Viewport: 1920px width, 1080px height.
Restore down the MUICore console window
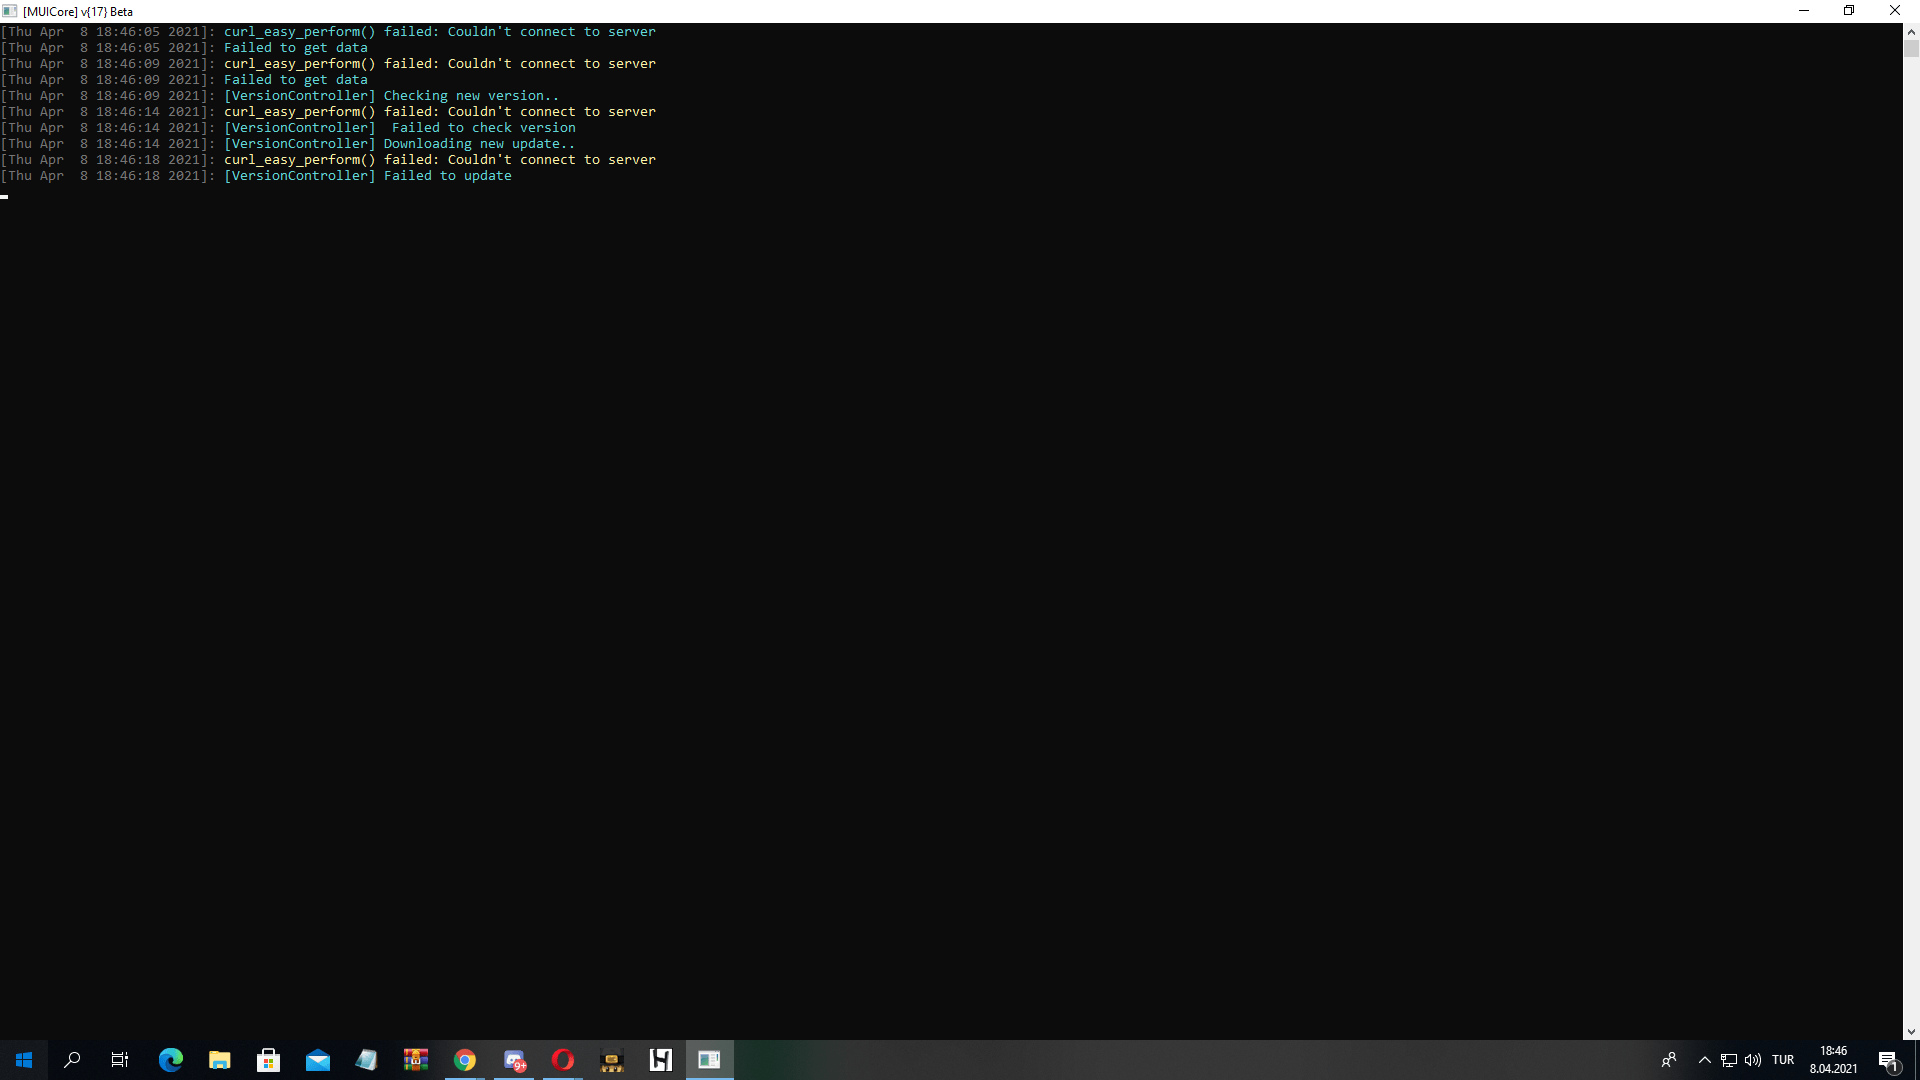1849,11
